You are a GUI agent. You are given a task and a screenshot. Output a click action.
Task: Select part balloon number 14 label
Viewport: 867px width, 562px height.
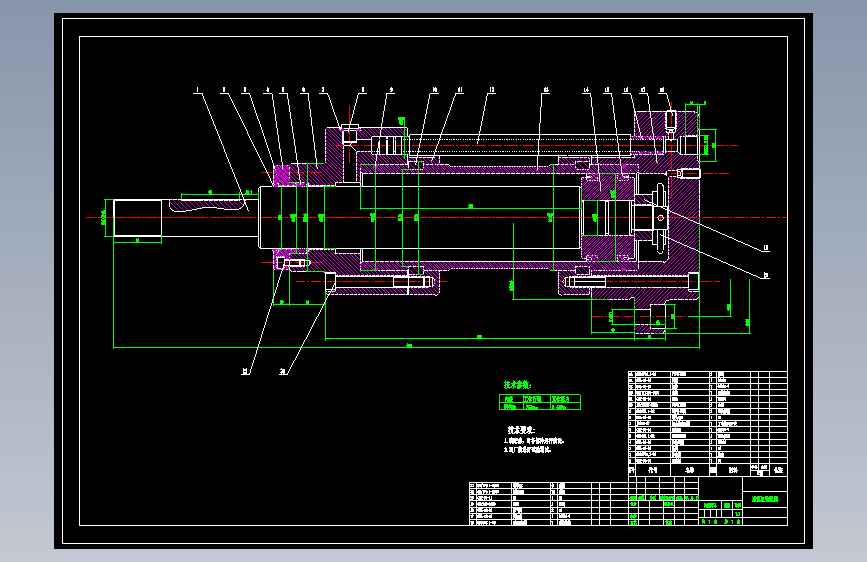pyautogui.click(x=587, y=90)
